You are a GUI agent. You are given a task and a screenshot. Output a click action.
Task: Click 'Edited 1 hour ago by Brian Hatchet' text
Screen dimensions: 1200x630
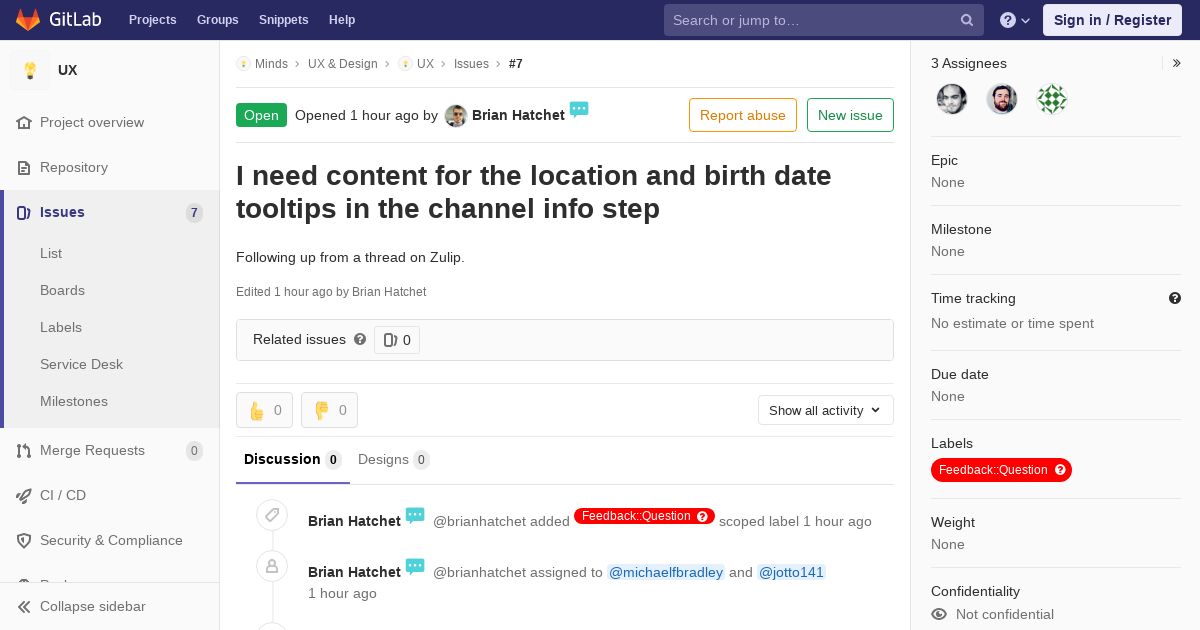pyautogui.click(x=331, y=292)
